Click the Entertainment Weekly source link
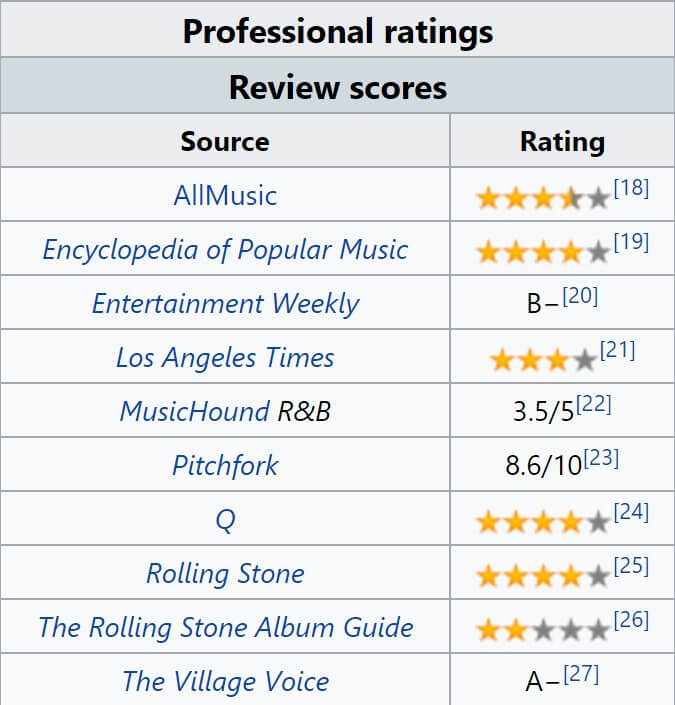 click(225, 303)
